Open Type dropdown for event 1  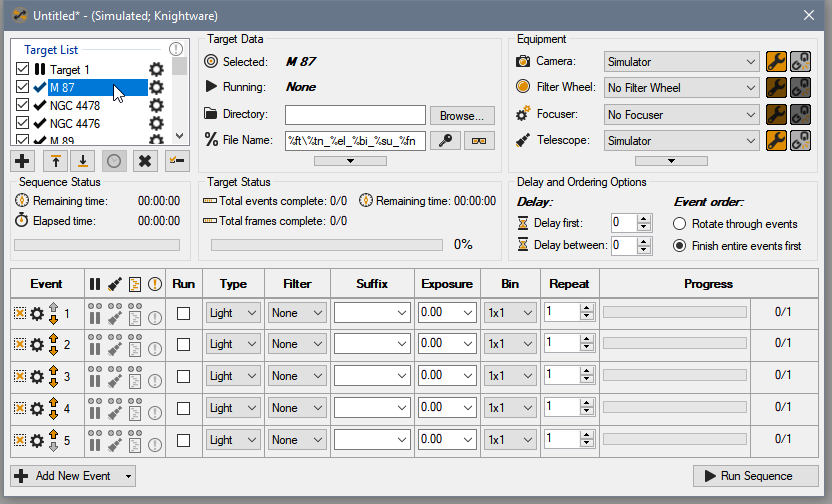pyautogui.click(x=233, y=313)
